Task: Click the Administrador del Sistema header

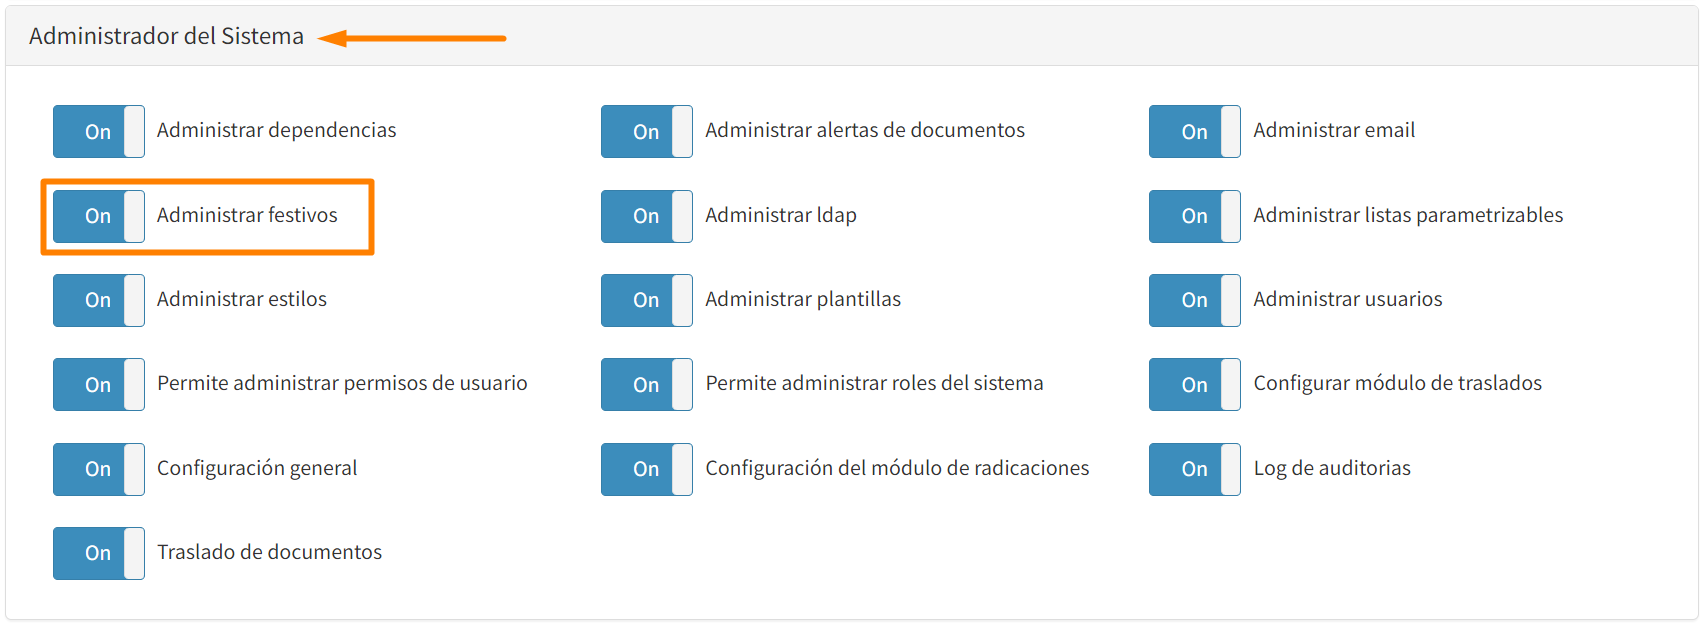Action: point(166,36)
